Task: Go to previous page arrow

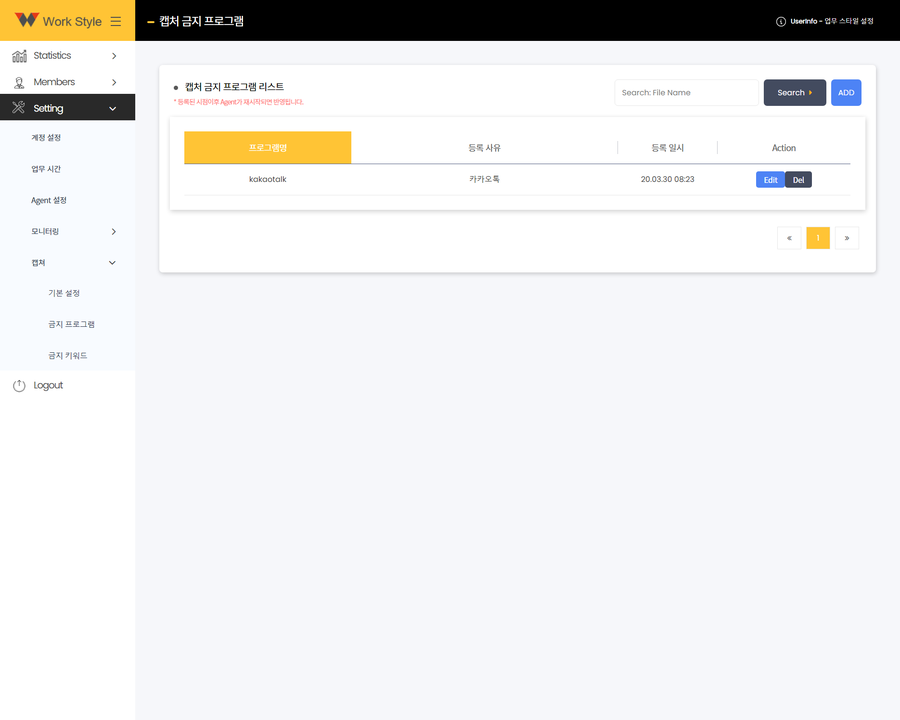Action: pyautogui.click(x=789, y=238)
